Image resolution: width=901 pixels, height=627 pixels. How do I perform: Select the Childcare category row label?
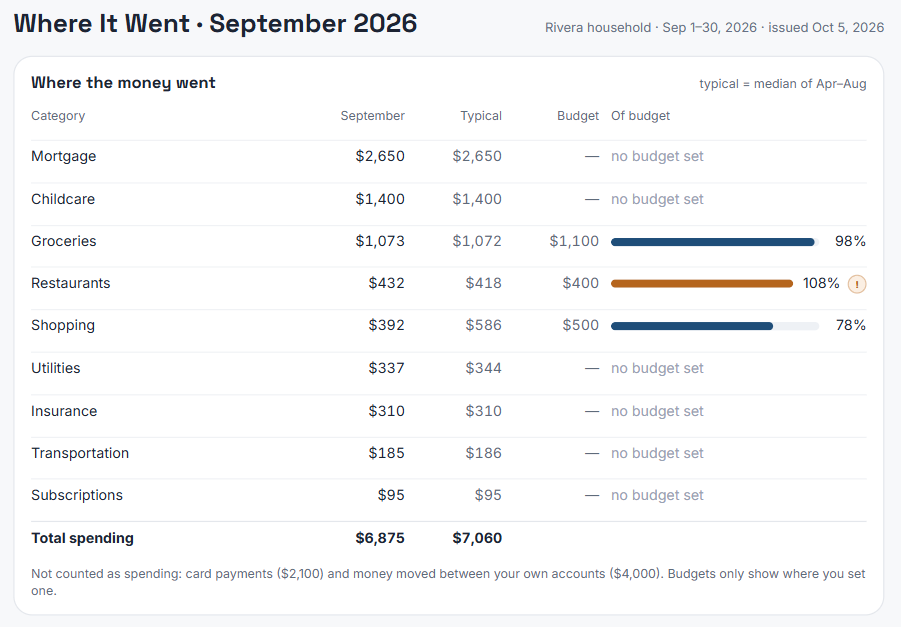[x=63, y=199]
